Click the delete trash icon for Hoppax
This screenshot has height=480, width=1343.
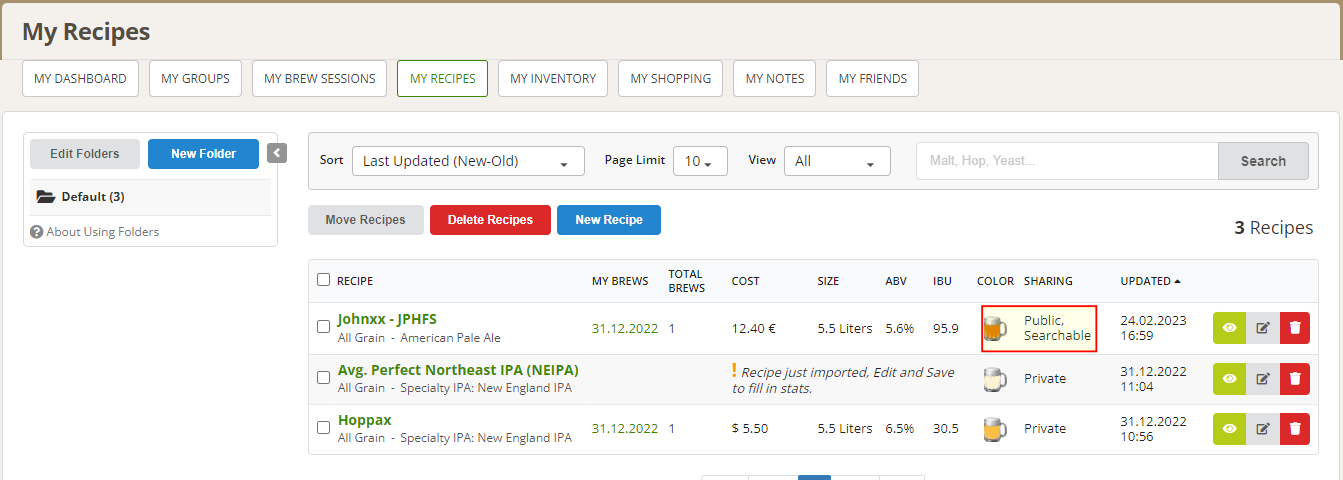pos(1295,428)
